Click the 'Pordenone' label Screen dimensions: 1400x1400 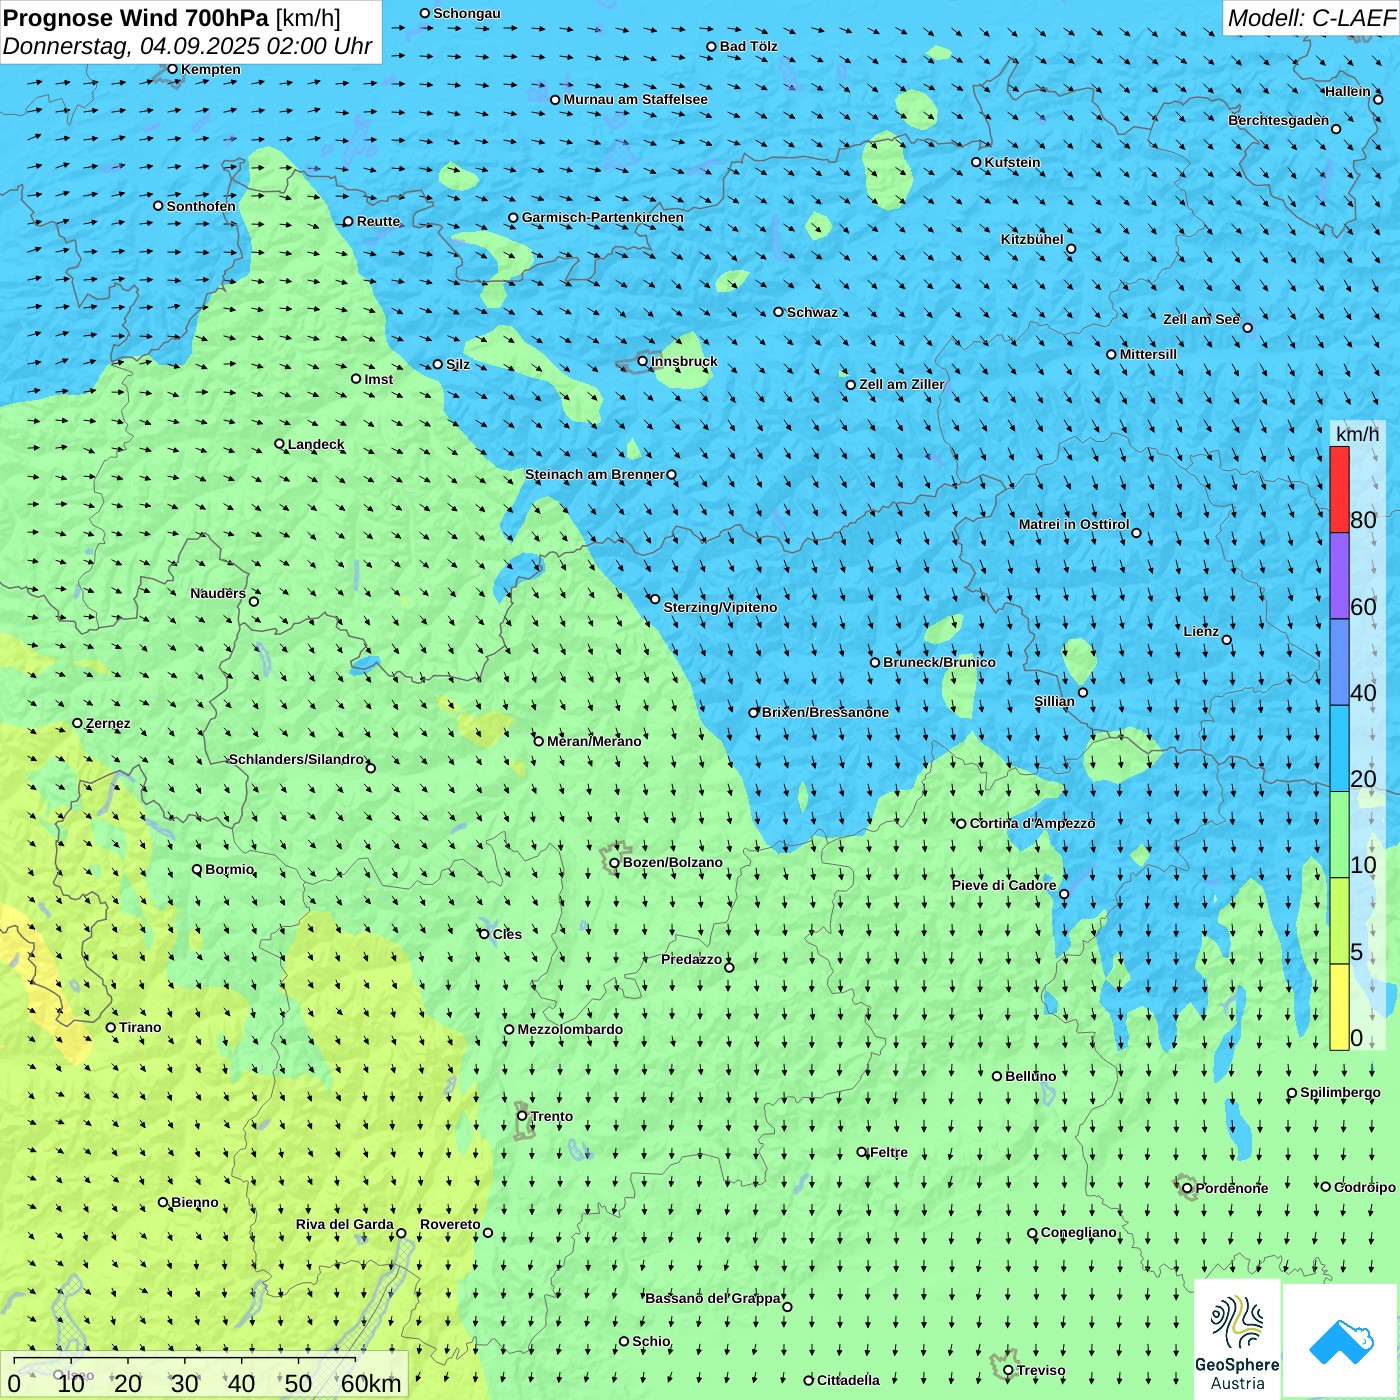(1232, 1188)
